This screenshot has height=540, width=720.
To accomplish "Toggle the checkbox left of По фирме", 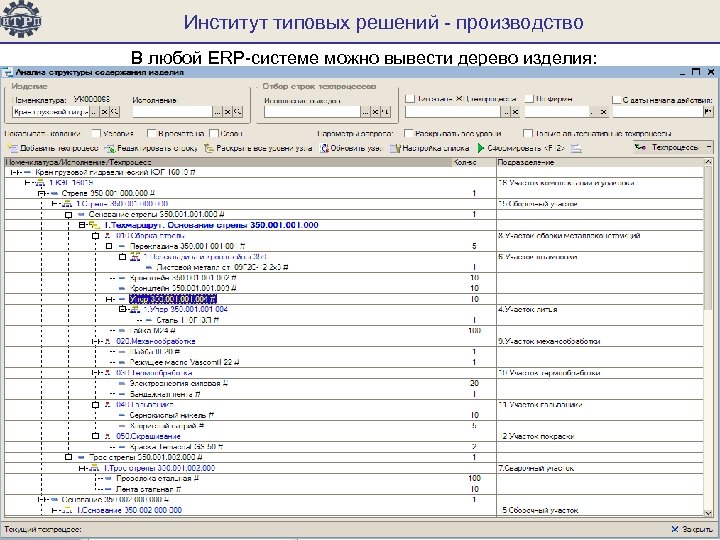I will pos(410,98).
